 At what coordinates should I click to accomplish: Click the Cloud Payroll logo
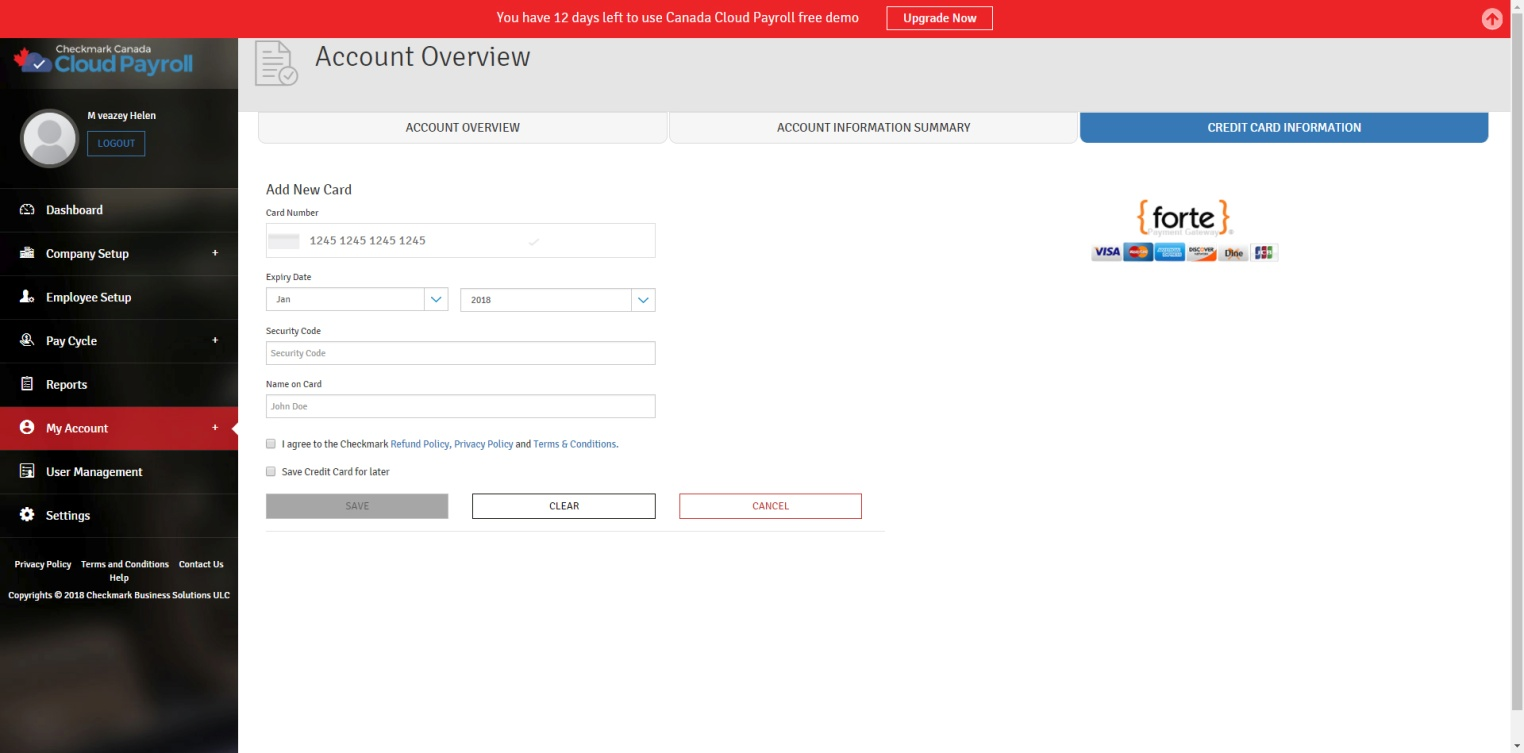(103, 60)
